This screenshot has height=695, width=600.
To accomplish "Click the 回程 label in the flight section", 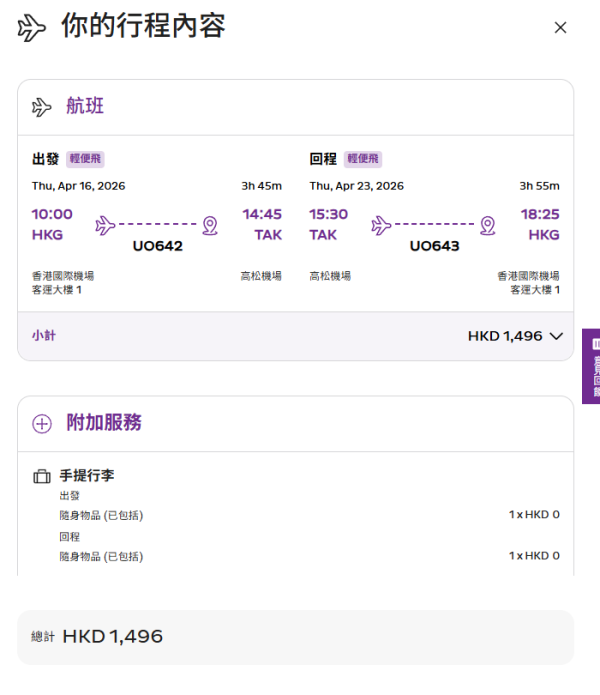I will (323, 159).
